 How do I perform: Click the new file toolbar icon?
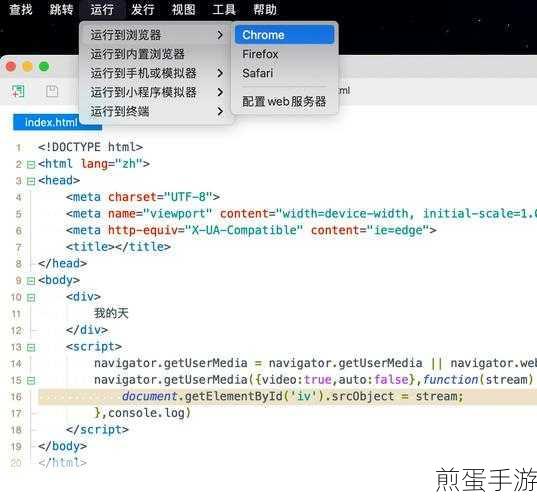click(x=18, y=91)
